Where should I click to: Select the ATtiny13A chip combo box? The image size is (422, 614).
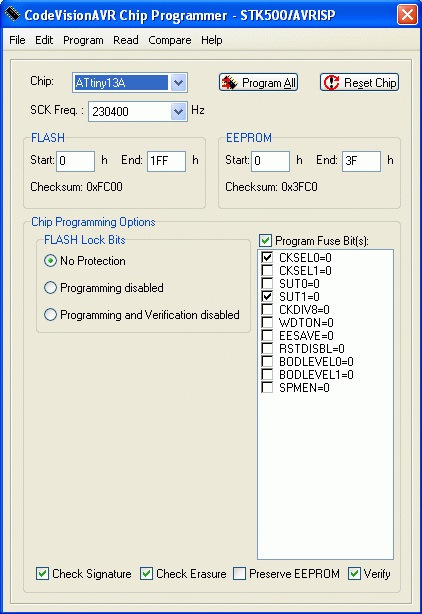(130, 83)
